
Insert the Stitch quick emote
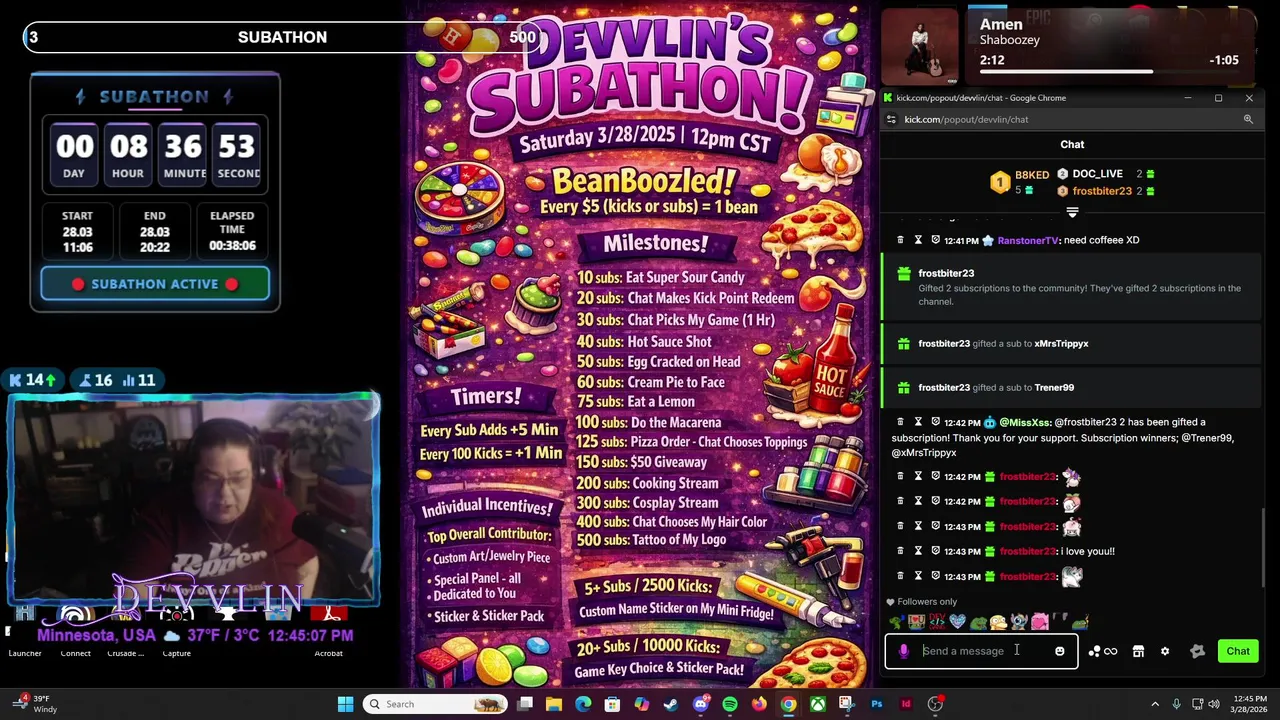1018,622
